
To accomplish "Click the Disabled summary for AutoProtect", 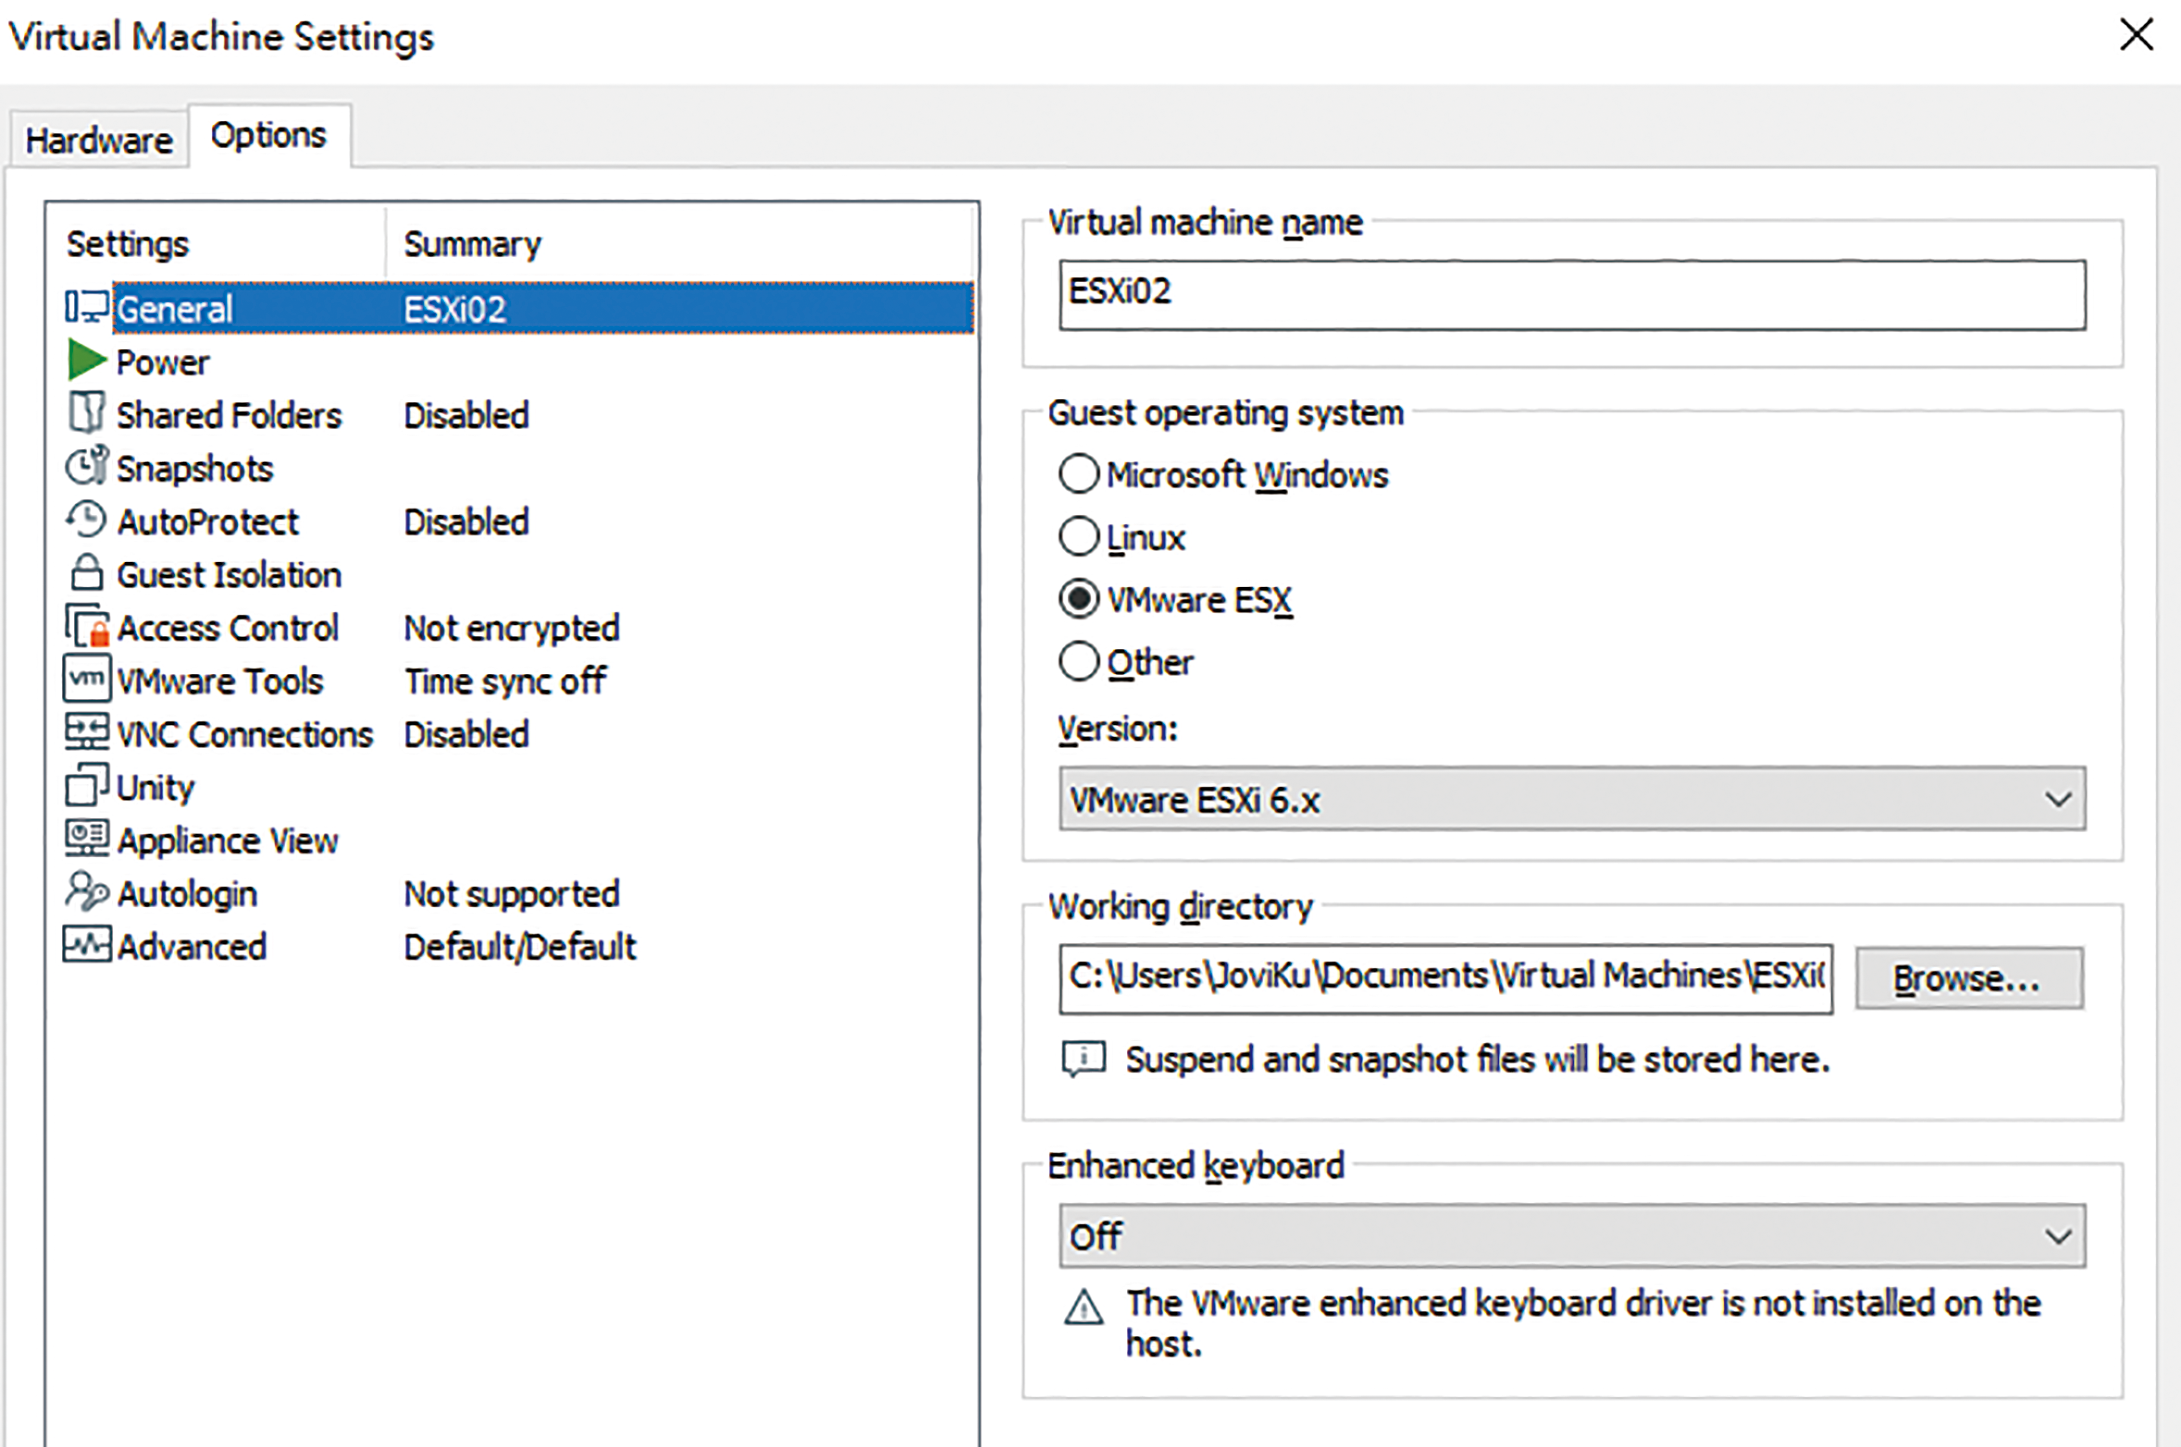I will click(x=466, y=521).
